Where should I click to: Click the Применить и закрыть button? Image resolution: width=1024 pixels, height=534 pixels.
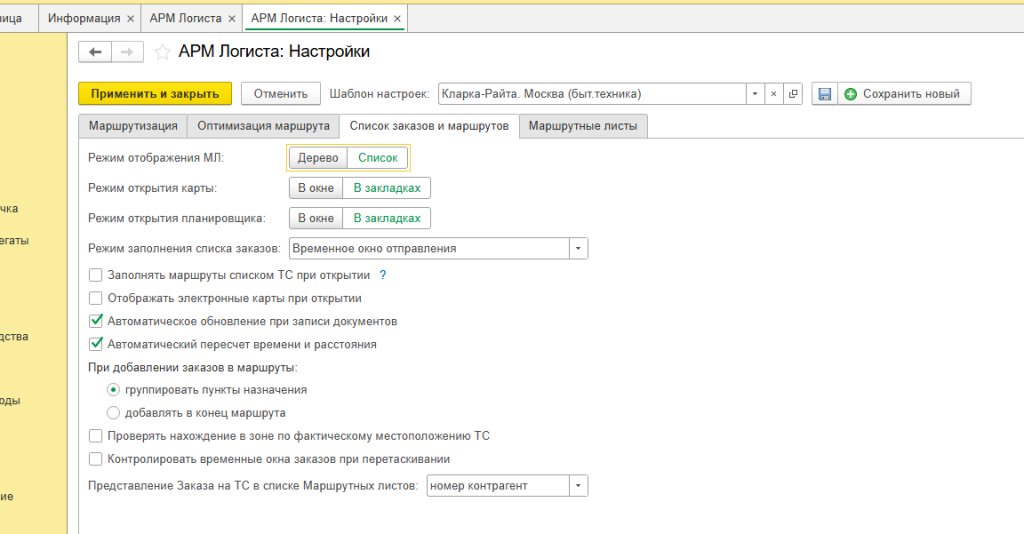point(155,94)
